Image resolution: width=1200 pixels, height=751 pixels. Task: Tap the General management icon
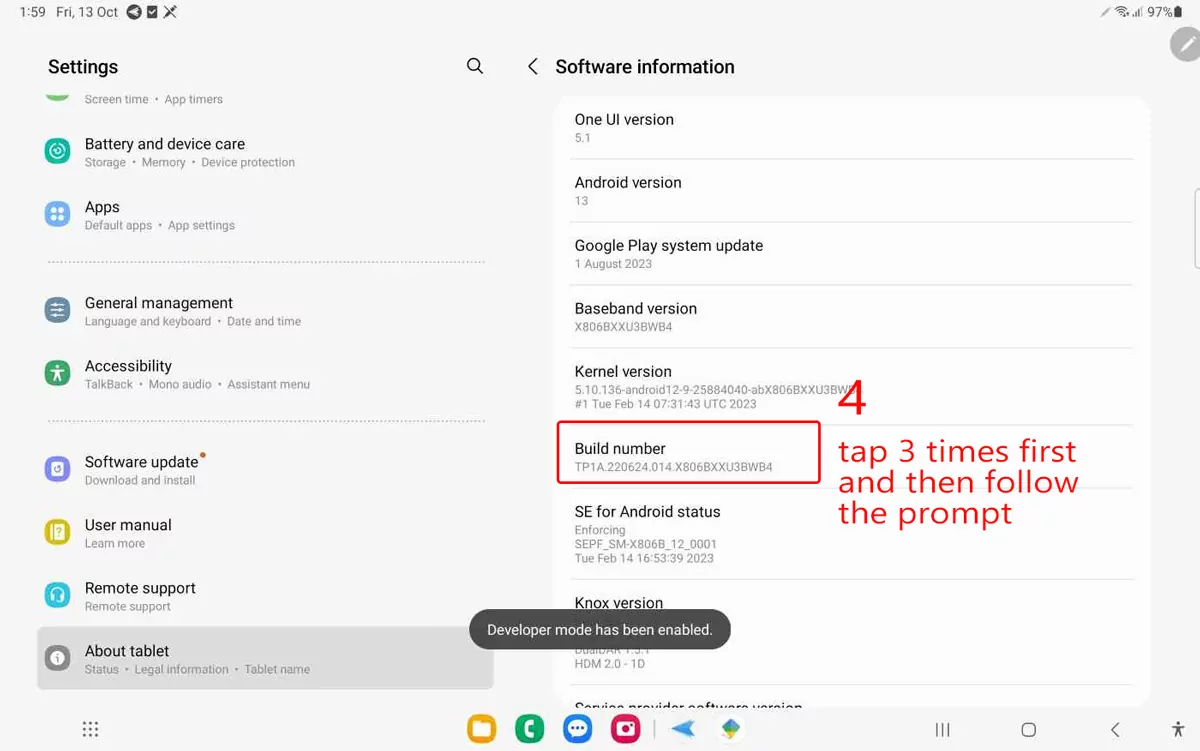point(57,310)
